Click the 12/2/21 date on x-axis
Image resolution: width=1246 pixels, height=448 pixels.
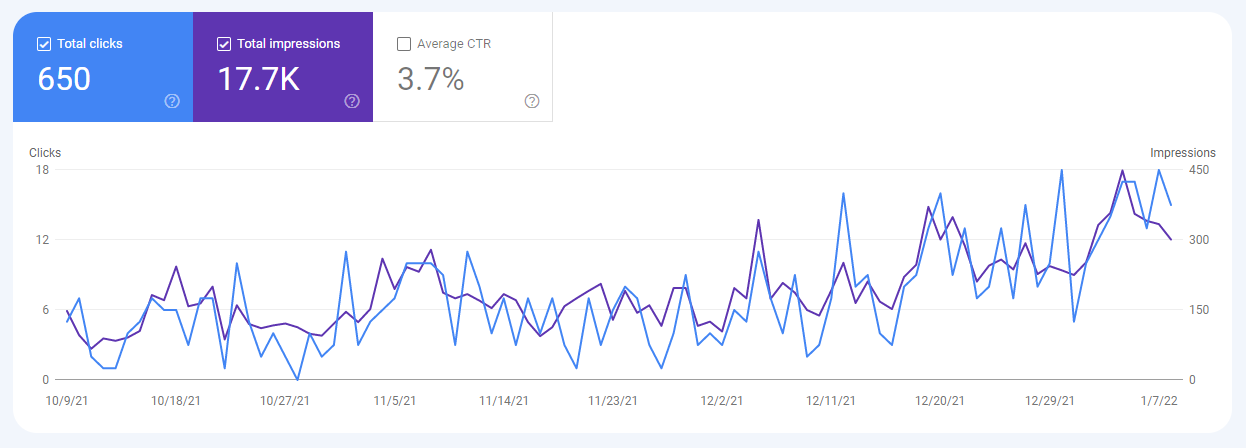click(721, 401)
